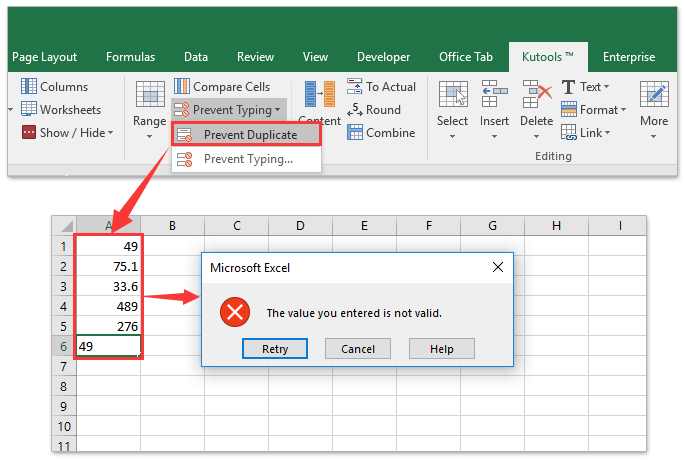
Task: Switch to the Page Layout tab
Action: (45, 57)
